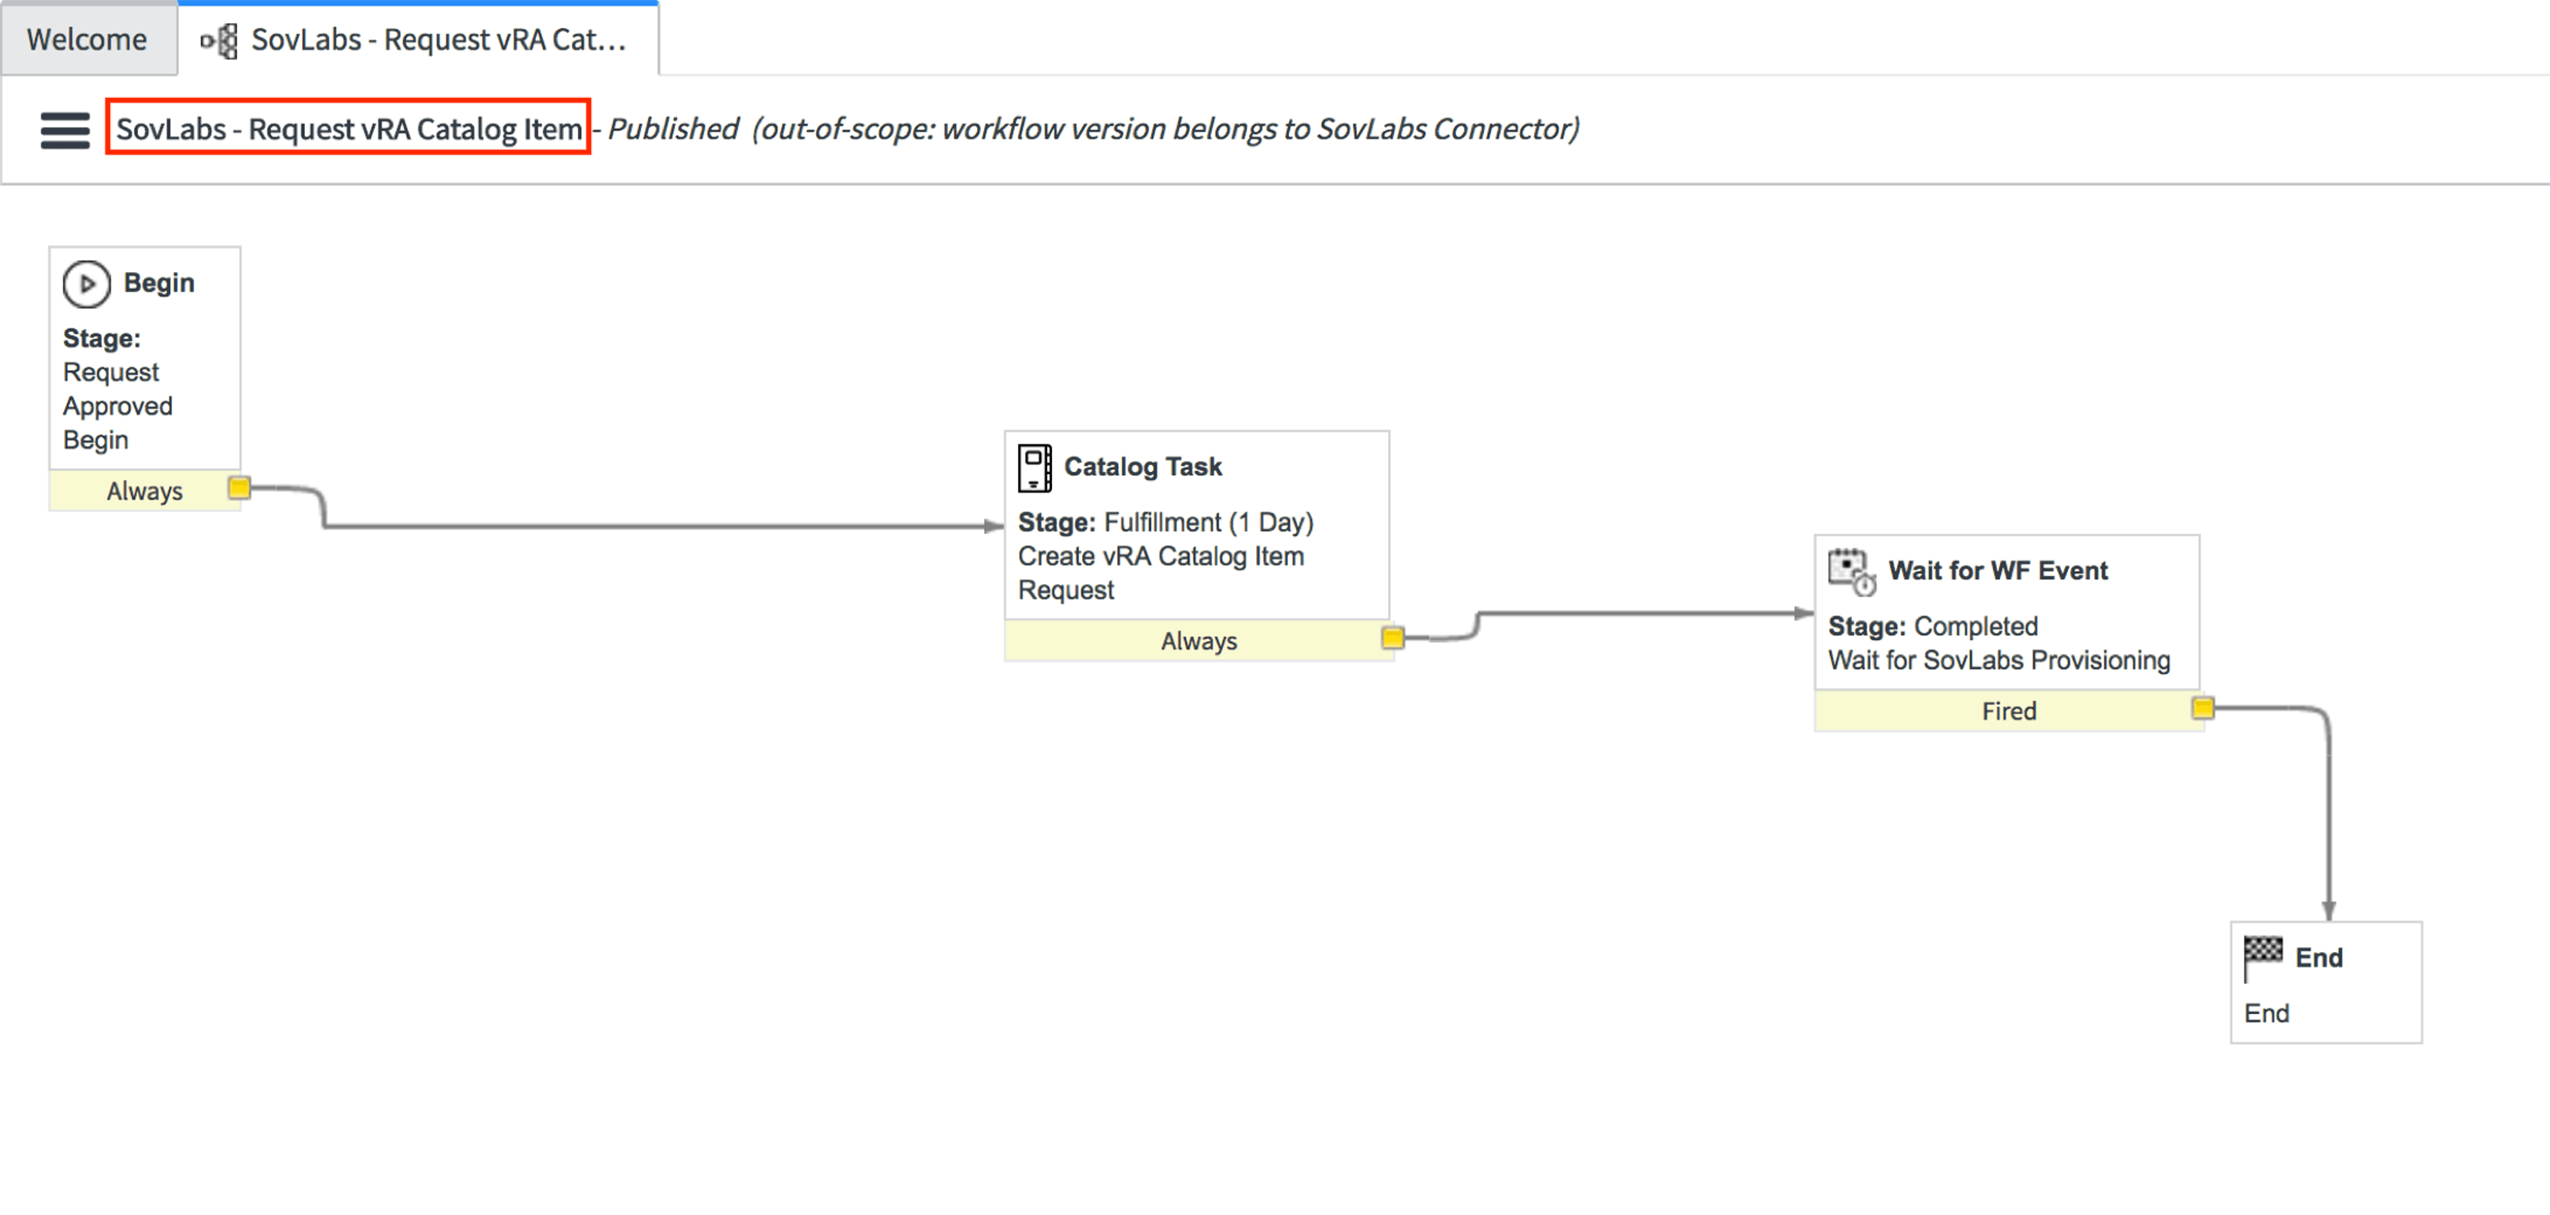Click the workflow icon in the SovLabs tab
The image size is (2550, 1215).
[220, 41]
